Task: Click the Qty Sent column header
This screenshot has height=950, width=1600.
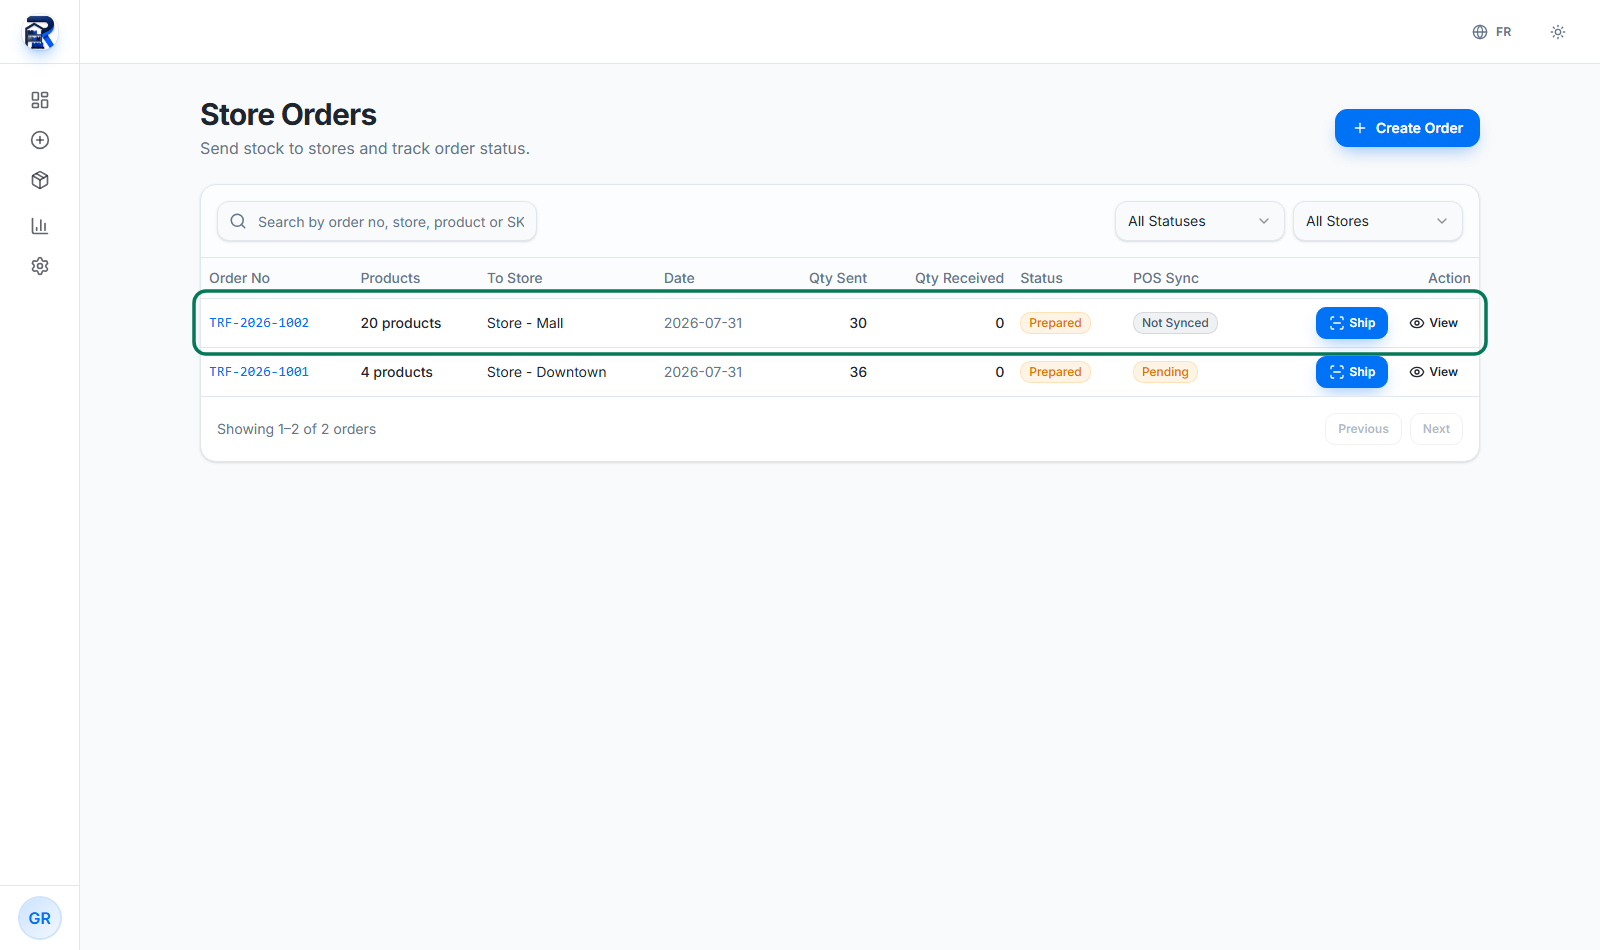Action: pyautogui.click(x=838, y=278)
